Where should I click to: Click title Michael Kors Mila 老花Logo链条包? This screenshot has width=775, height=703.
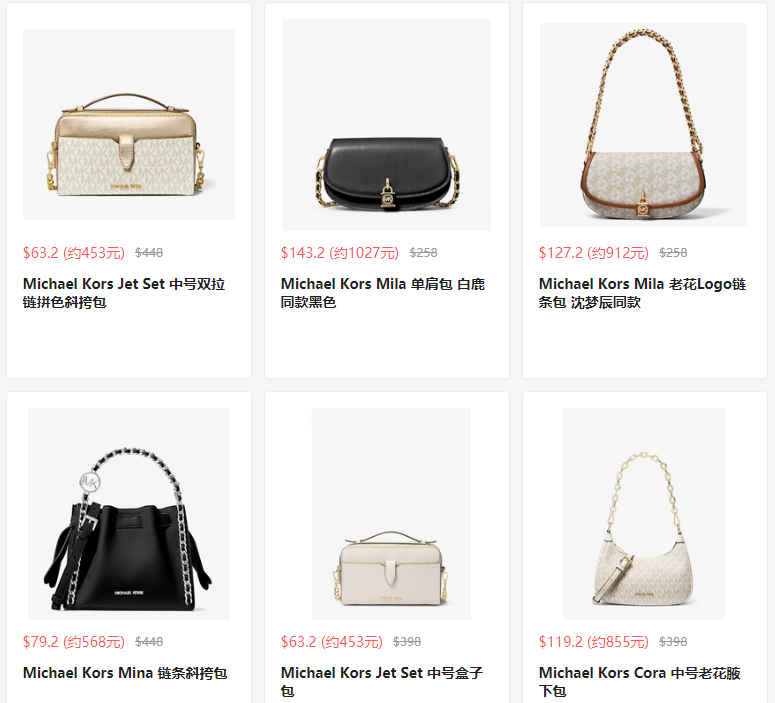tap(642, 293)
